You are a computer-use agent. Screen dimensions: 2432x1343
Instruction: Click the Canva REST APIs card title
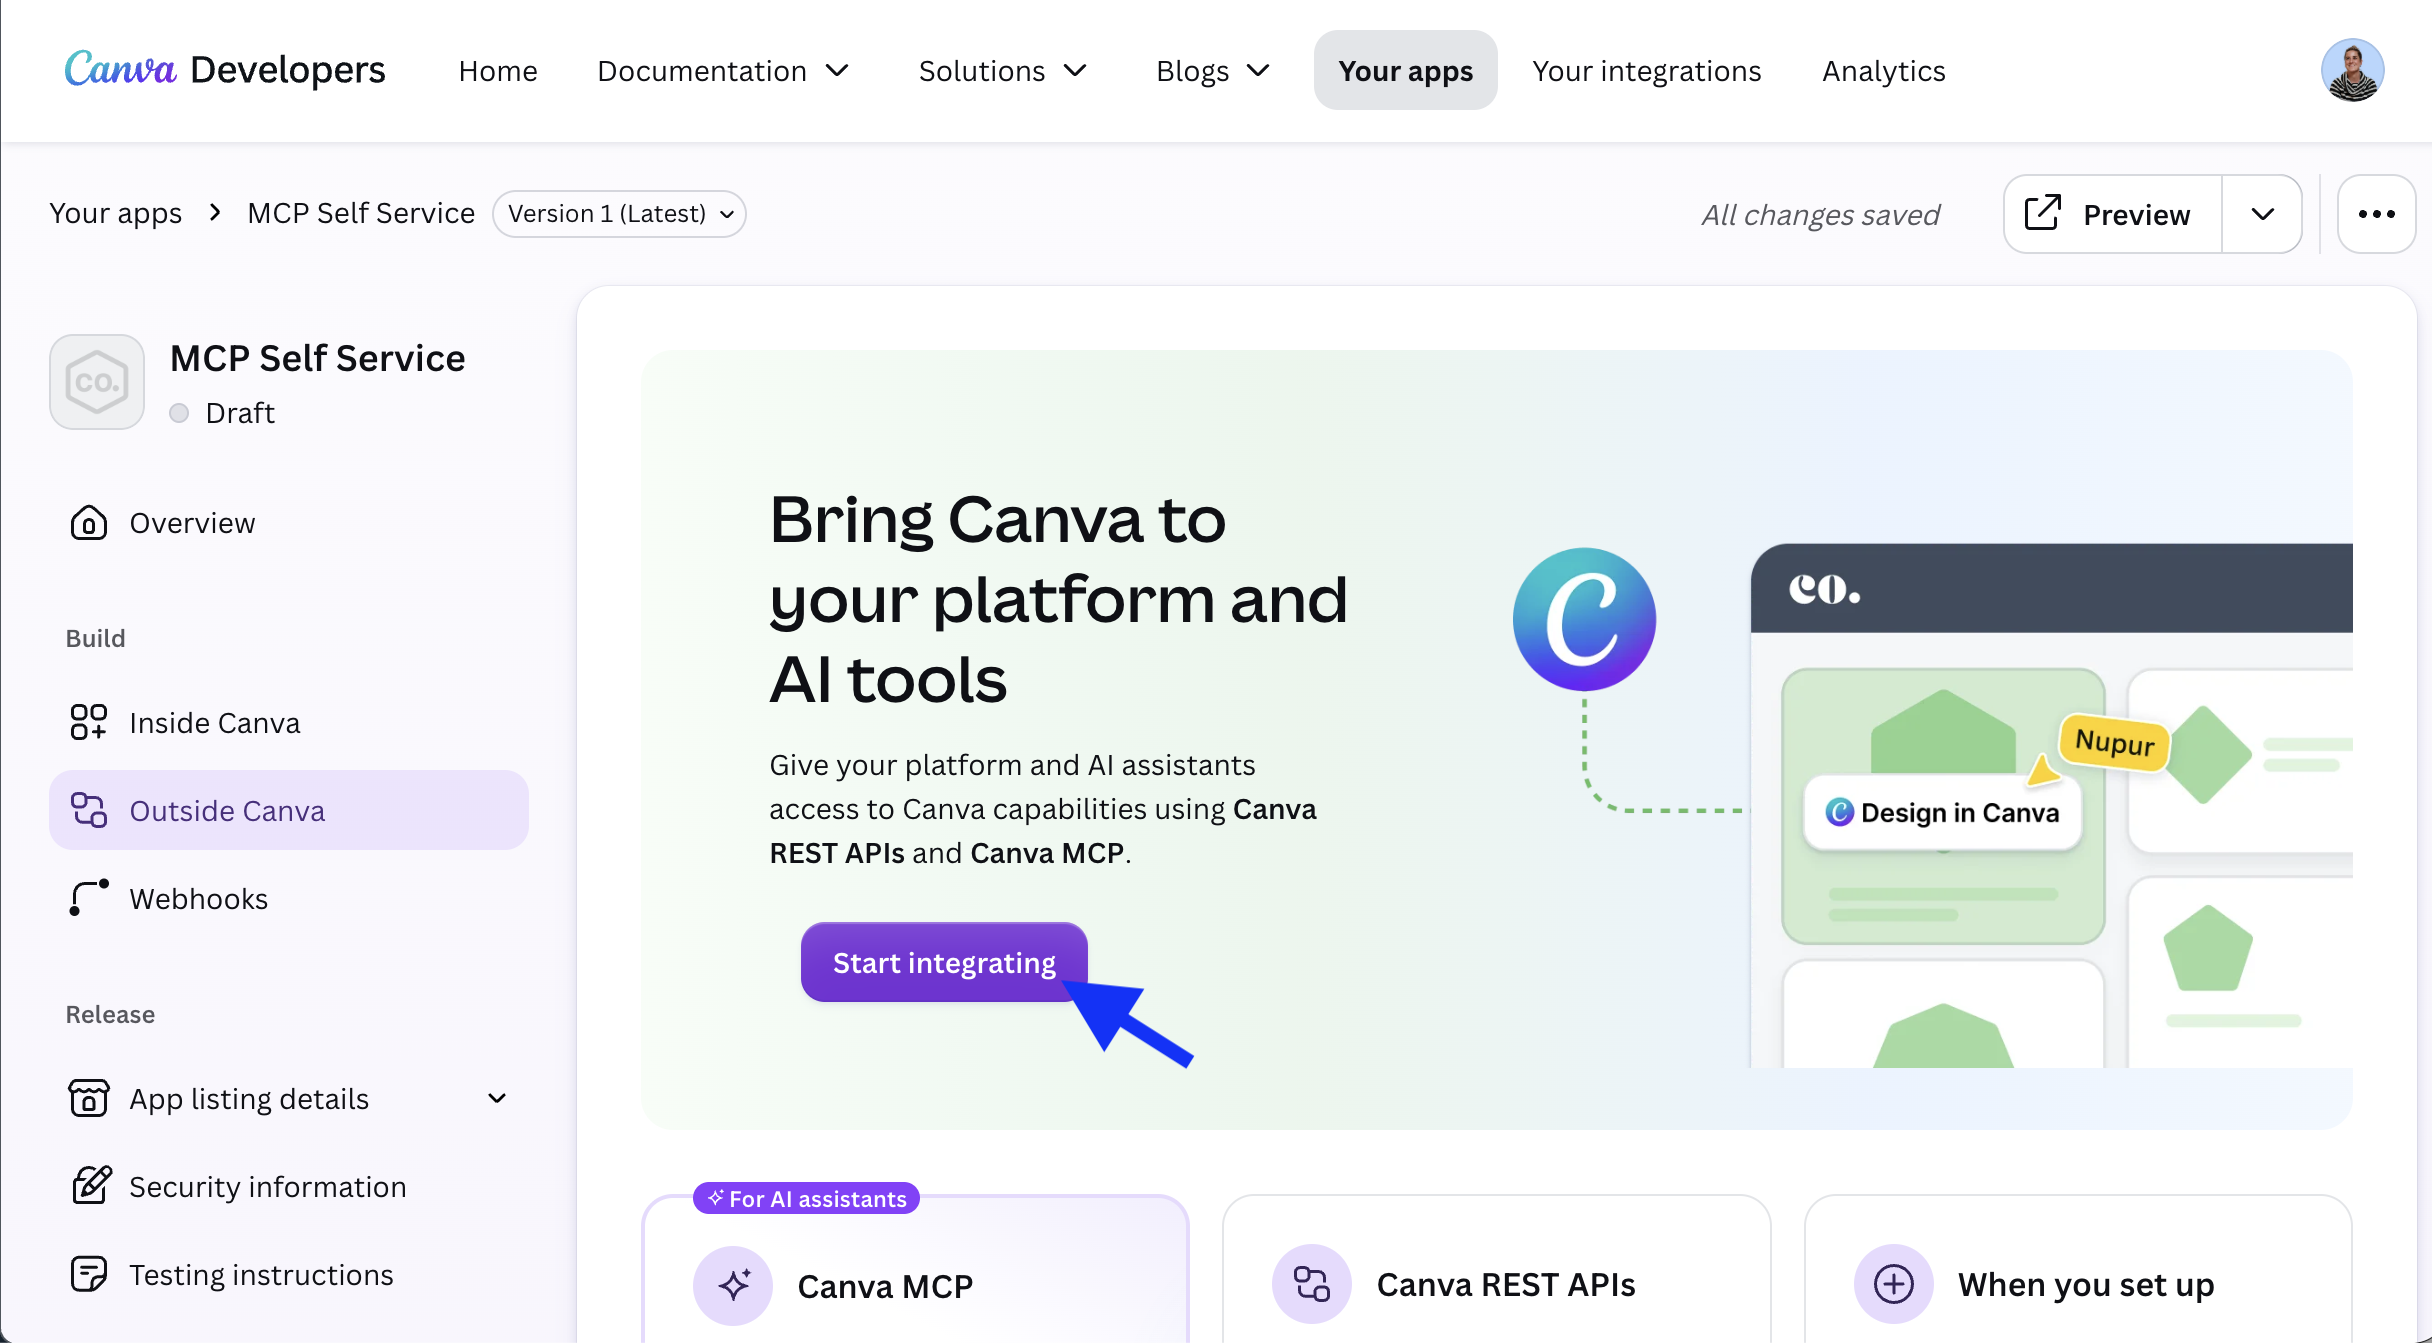click(x=1506, y=1284)
